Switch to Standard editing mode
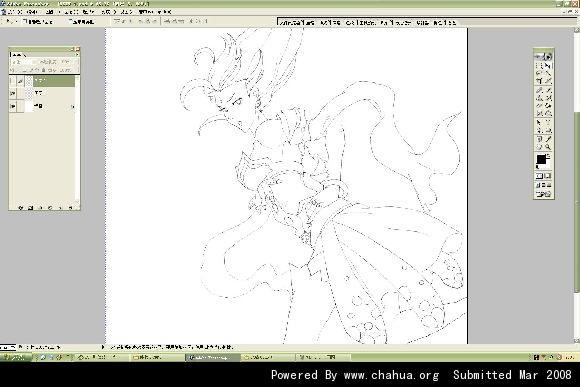 tap(539, 176)
